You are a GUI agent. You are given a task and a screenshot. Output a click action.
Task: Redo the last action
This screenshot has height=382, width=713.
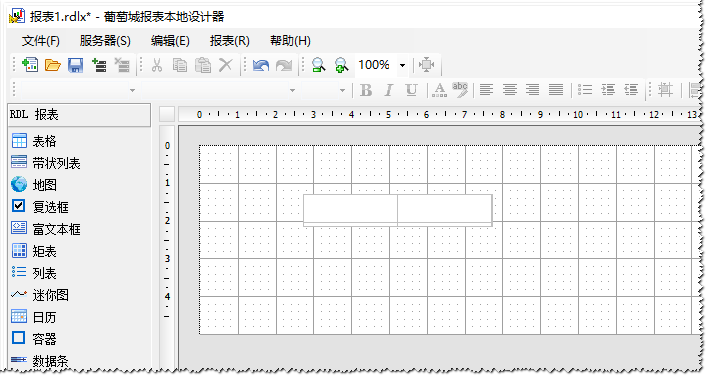point(284,65)
